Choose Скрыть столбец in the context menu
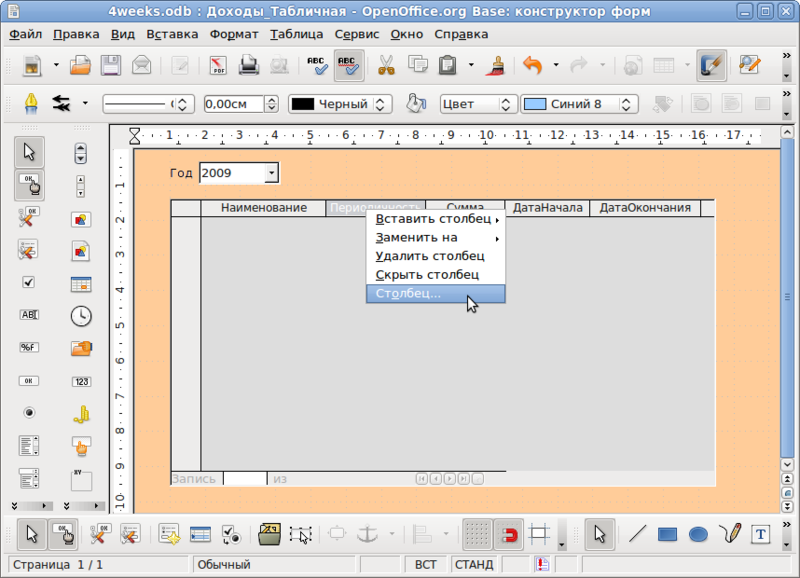Image resolution: width=800 pixels, height=578 pixels. (436, 275)
